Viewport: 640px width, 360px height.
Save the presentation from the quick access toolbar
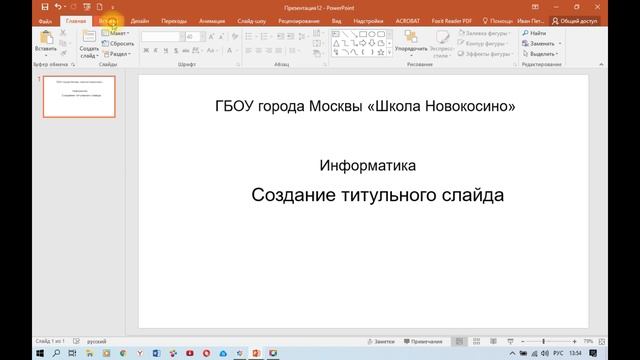(x=45, y=7)
